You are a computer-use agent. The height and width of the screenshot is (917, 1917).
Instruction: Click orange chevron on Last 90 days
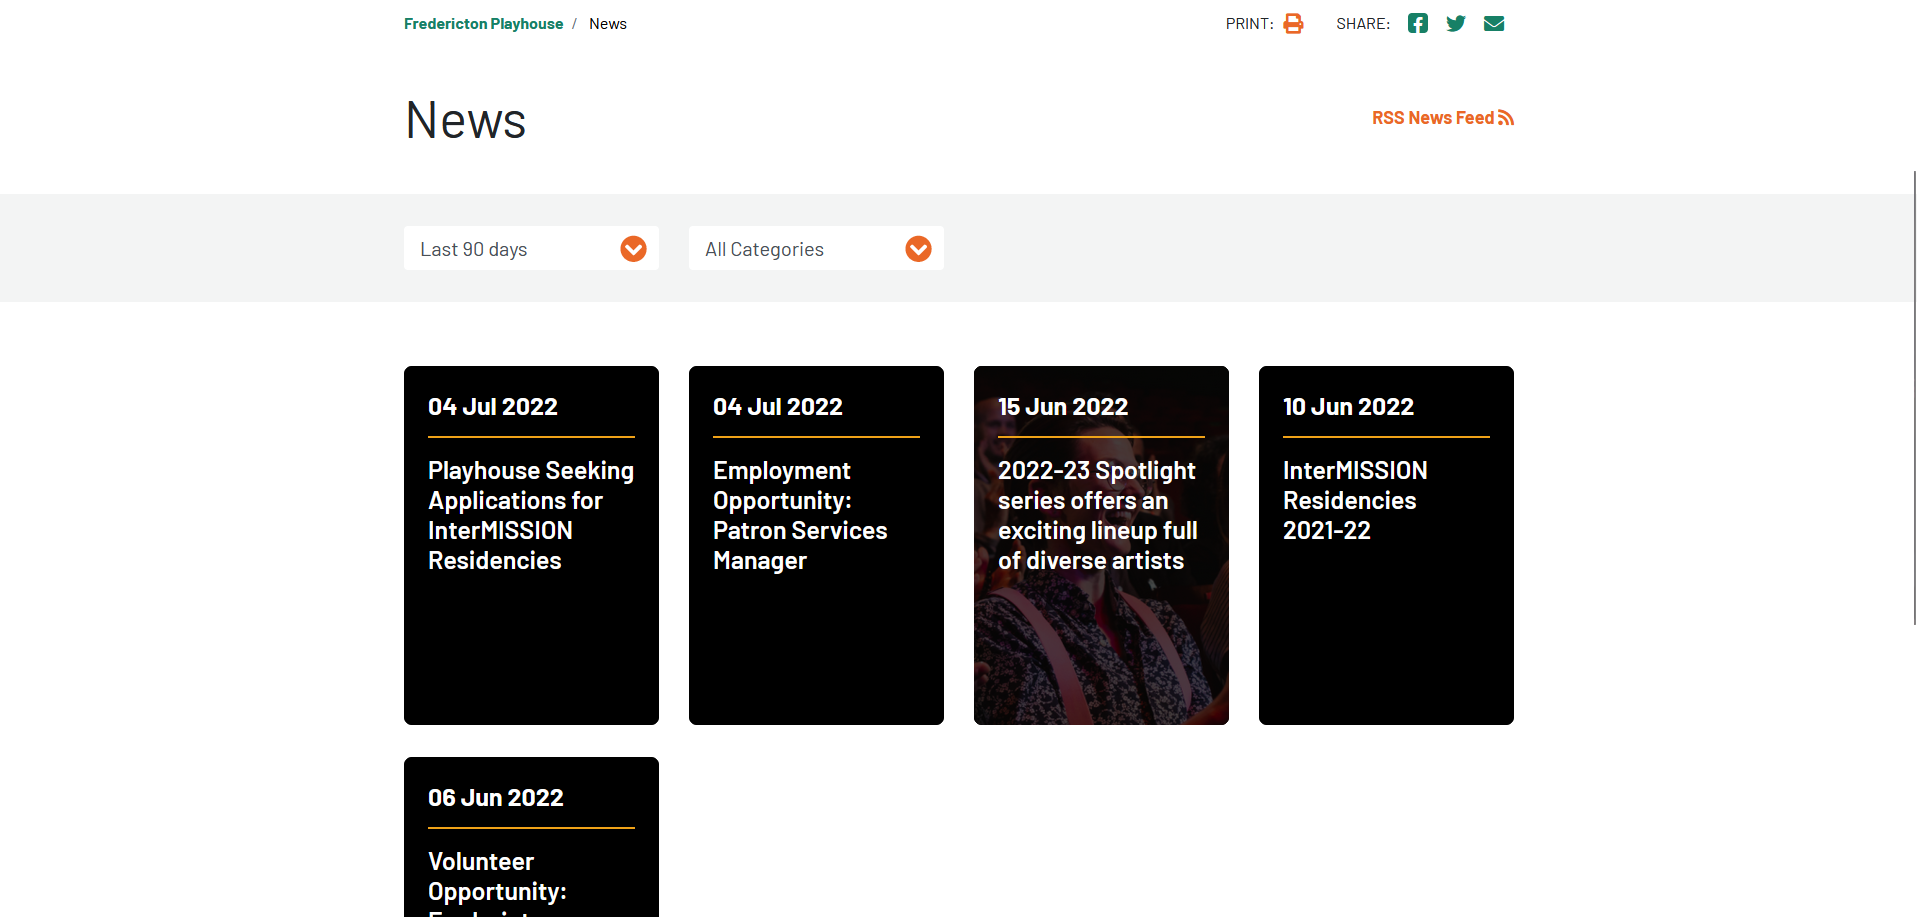coord(633,249)
